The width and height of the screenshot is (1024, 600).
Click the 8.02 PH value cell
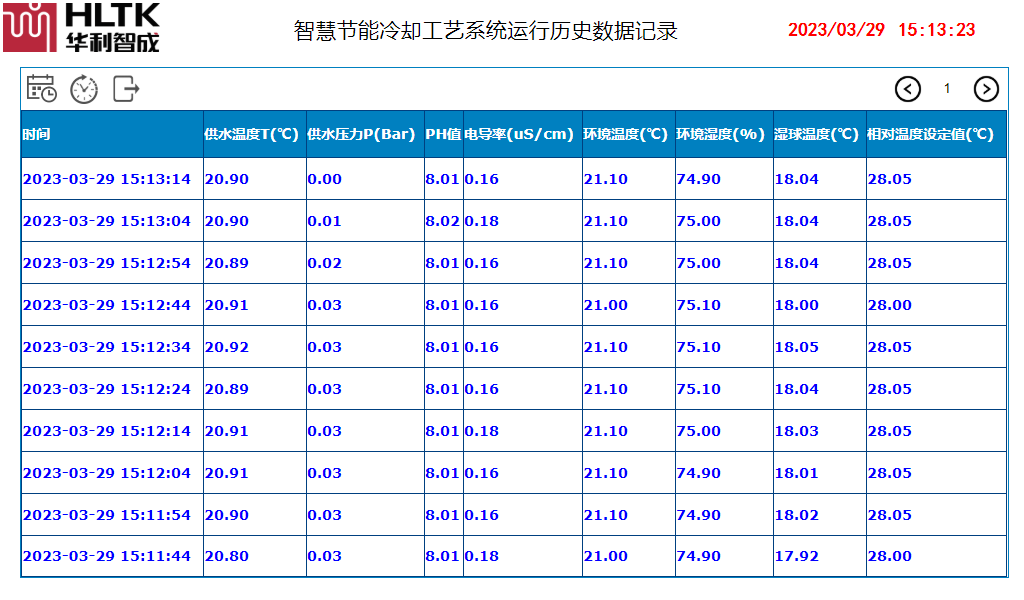pyautogui.click(x=442, y=221)
